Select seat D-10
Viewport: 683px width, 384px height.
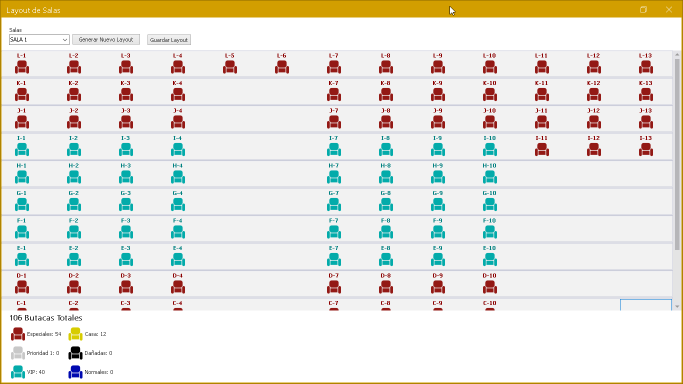[x=490, y=286]
